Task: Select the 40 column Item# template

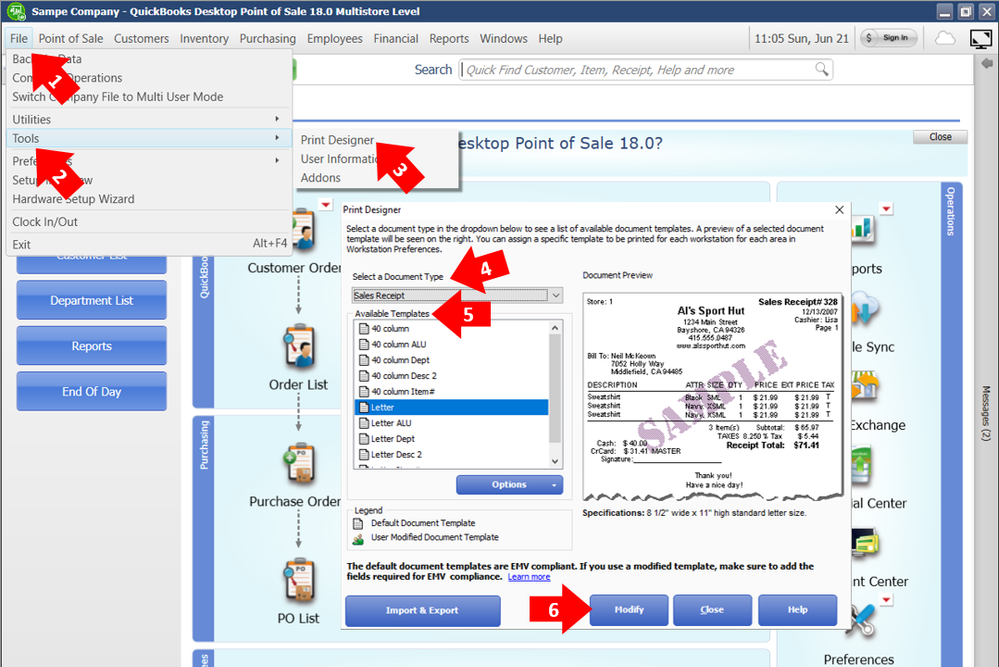Action: point(451,392)
